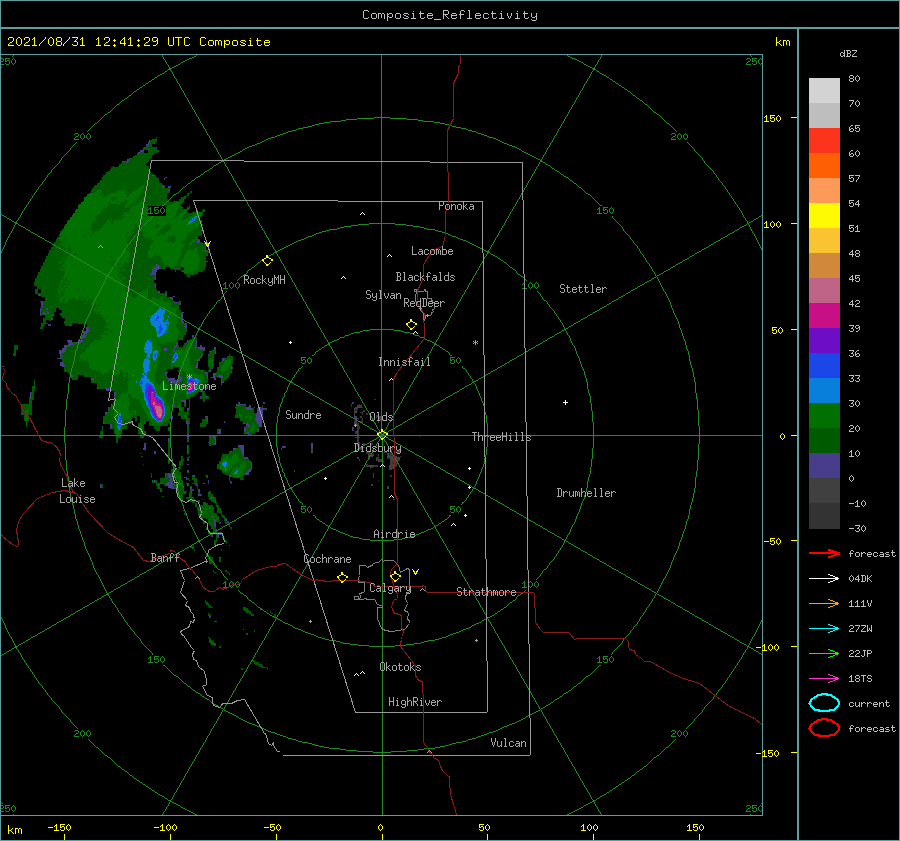Click the RockyMH label
This screenshot has height=841, width=900.
pos(264,280)
